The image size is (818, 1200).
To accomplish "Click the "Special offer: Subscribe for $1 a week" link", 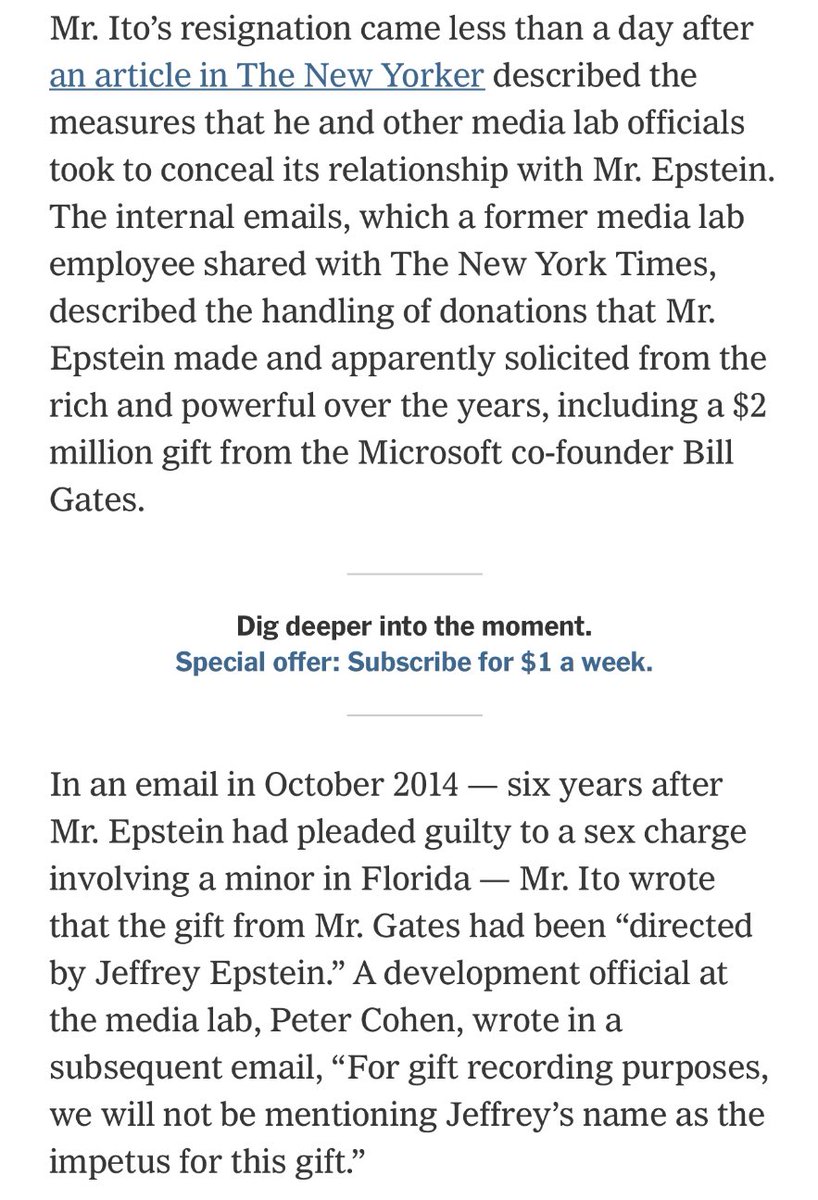I will tap(414, 662).
